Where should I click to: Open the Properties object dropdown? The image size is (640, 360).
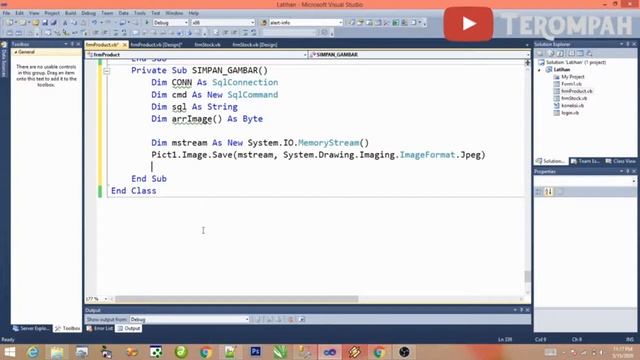pyautogui.click(x=585, y=180)
